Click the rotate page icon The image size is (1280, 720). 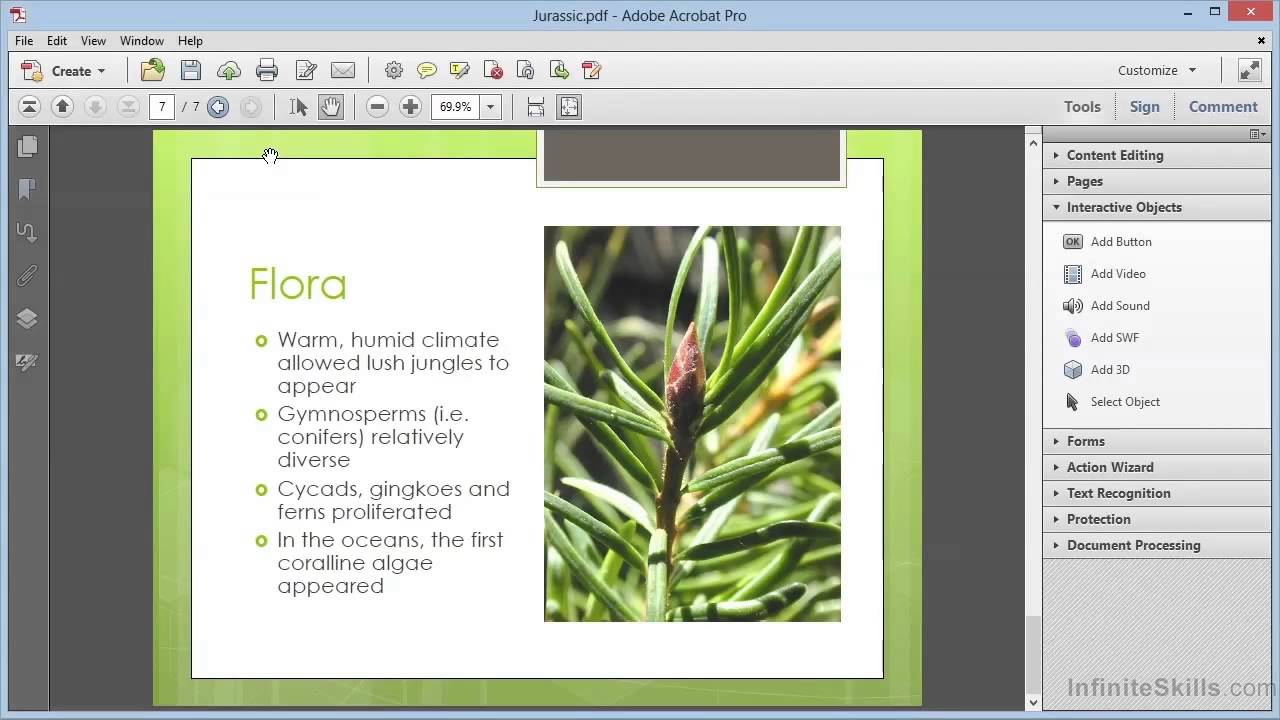click(526, 70)
